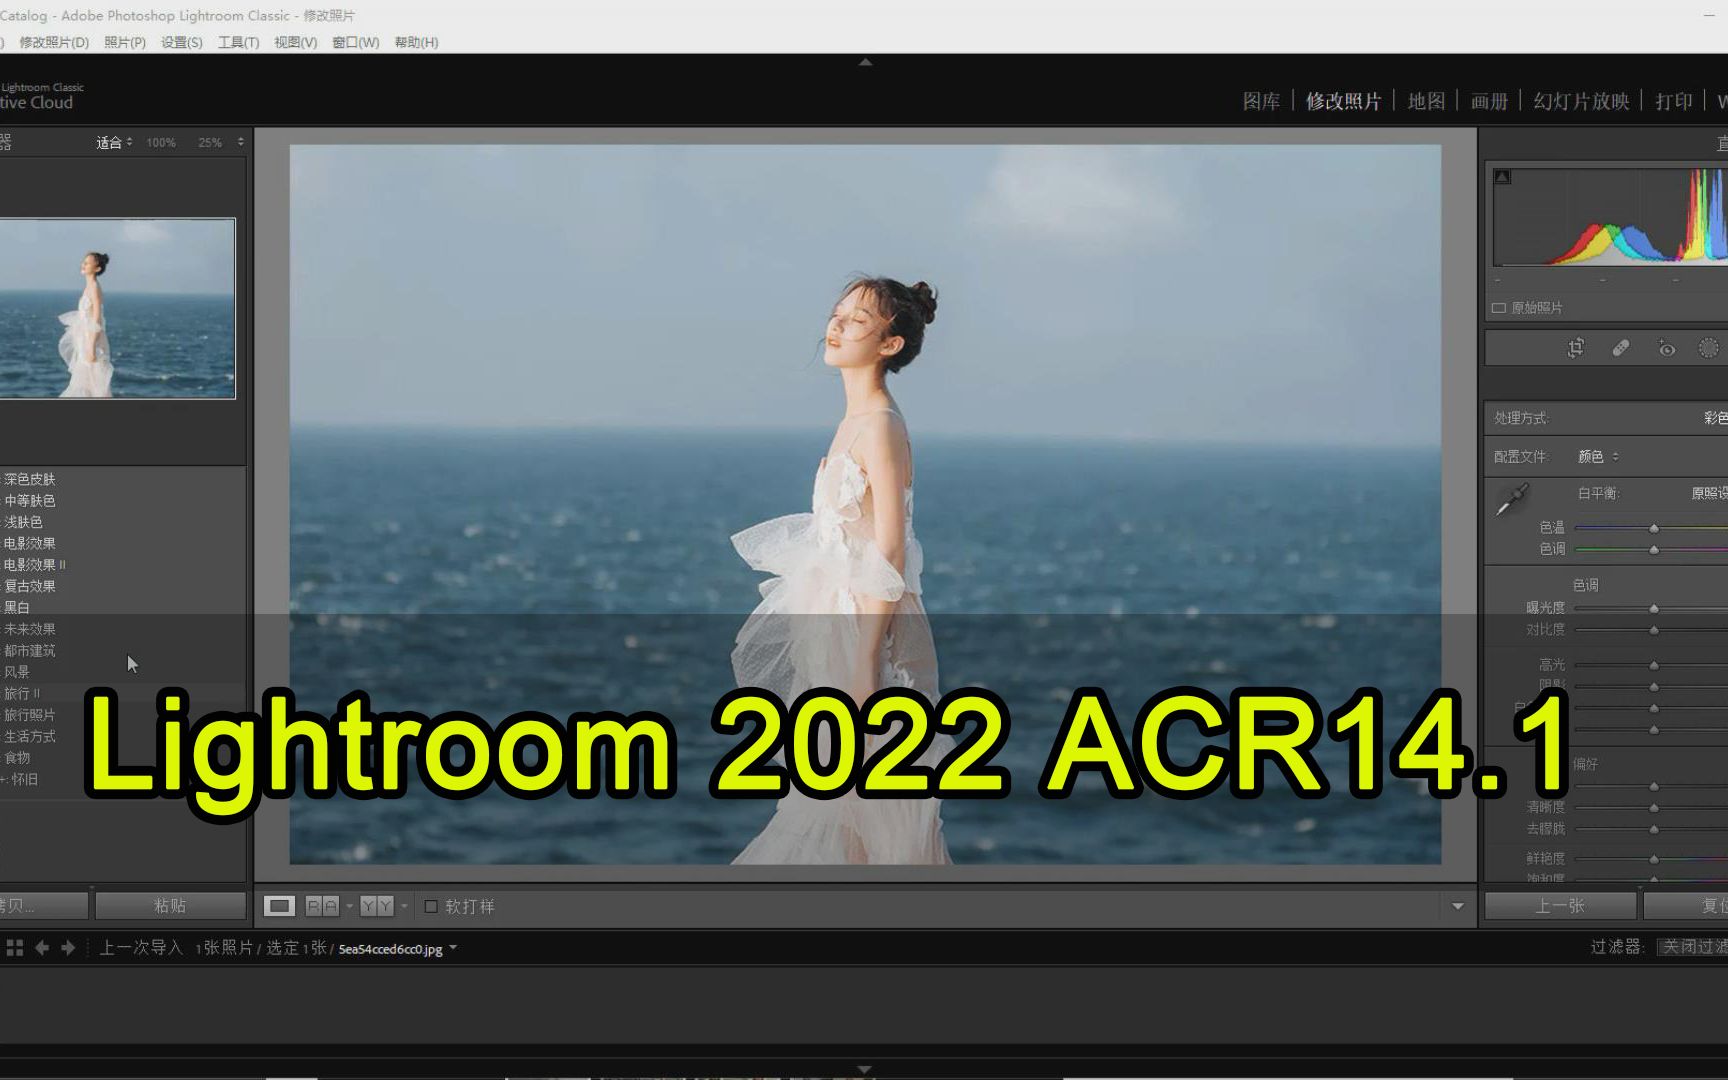Collapse the bottom filmstrip panel arrow

(x=865, y=1069)
